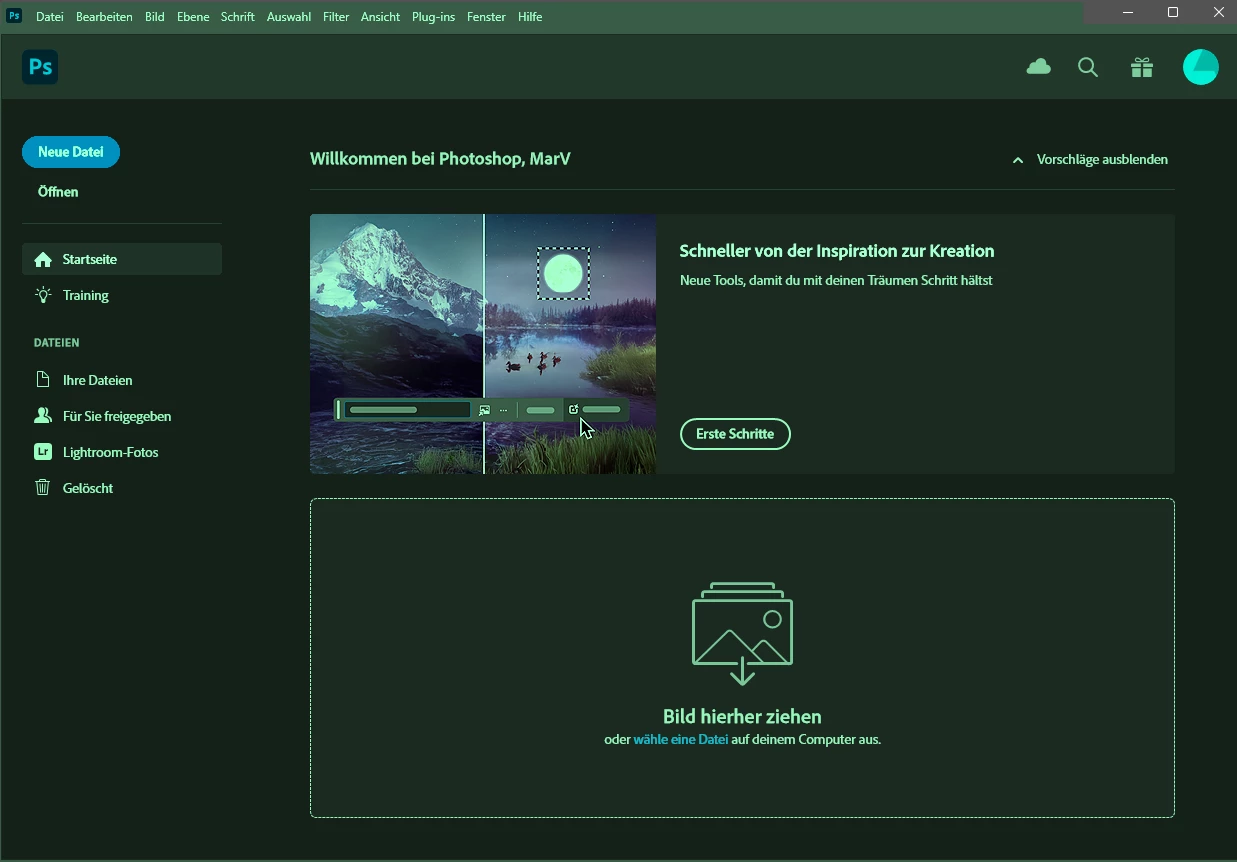Screen dimensions: 1237x862
Task: Open the Filter menu
Action: [x=336, y=17]
